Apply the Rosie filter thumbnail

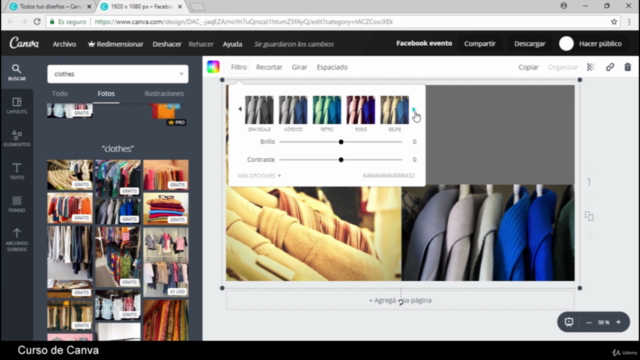pos(361,110)
